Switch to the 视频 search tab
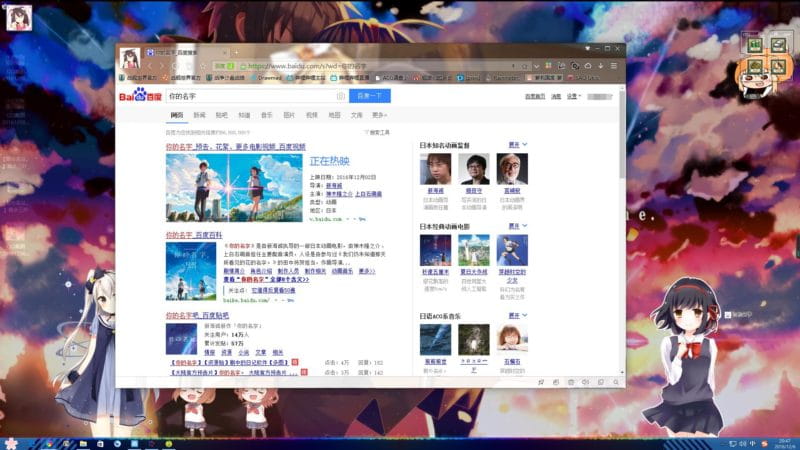 pyautogui.click(x=311, y=115)
